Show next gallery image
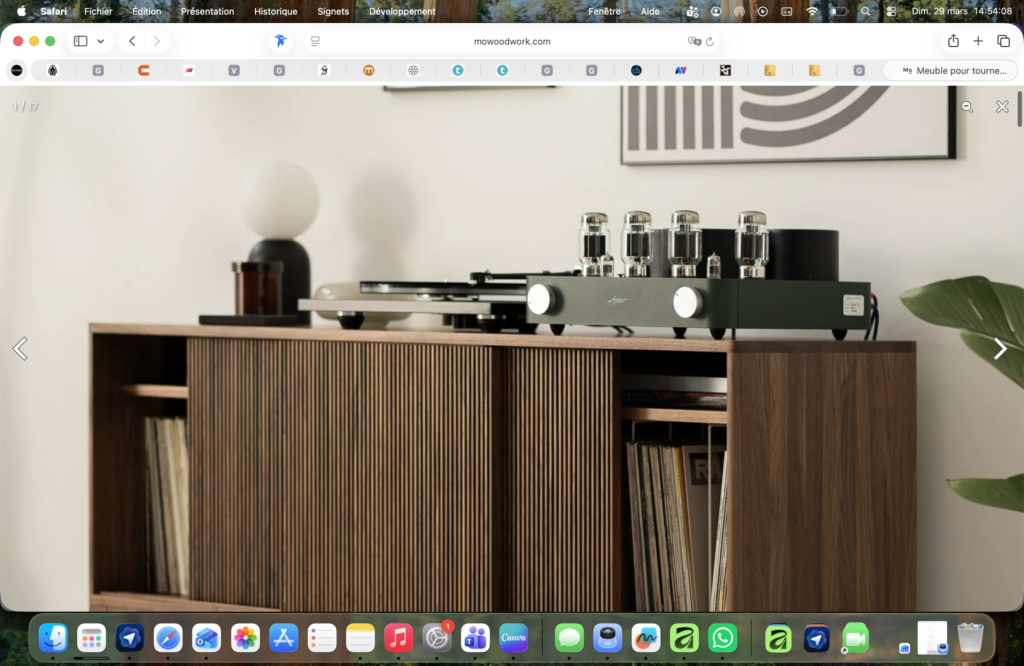 [1000, 348]
